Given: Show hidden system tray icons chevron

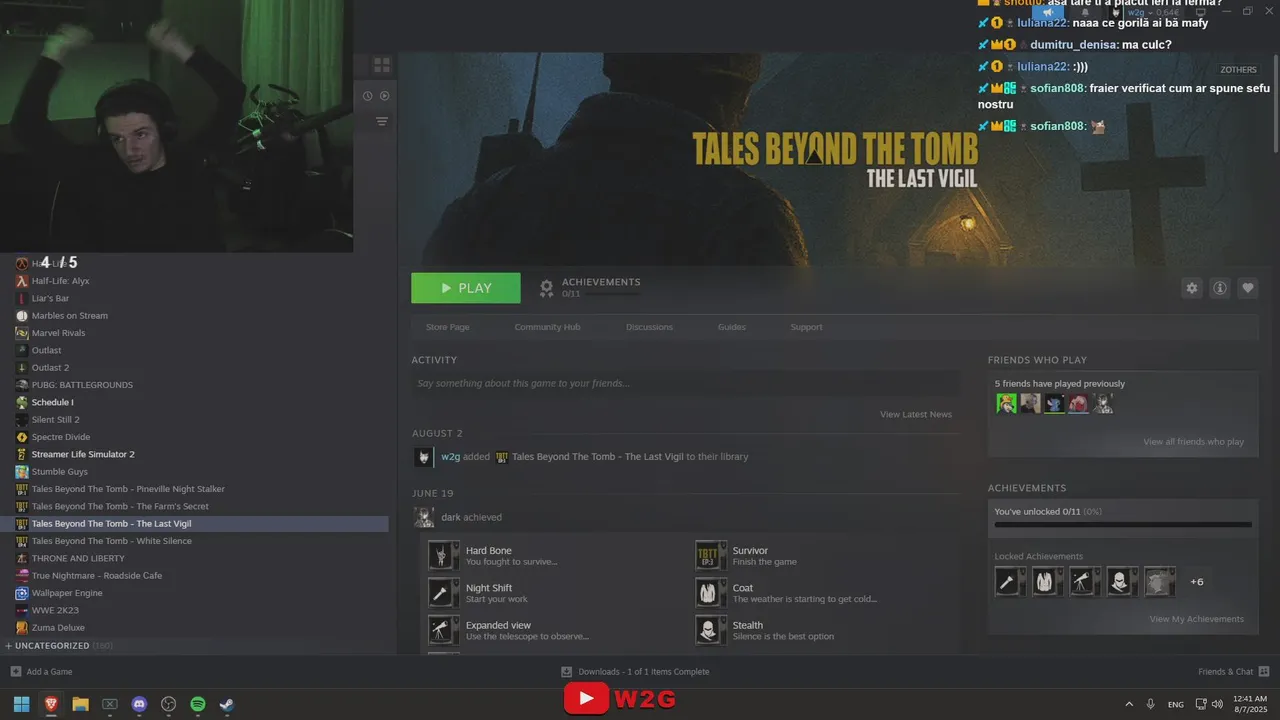Looking at the screenshot, I should (x=1129, y=704).
